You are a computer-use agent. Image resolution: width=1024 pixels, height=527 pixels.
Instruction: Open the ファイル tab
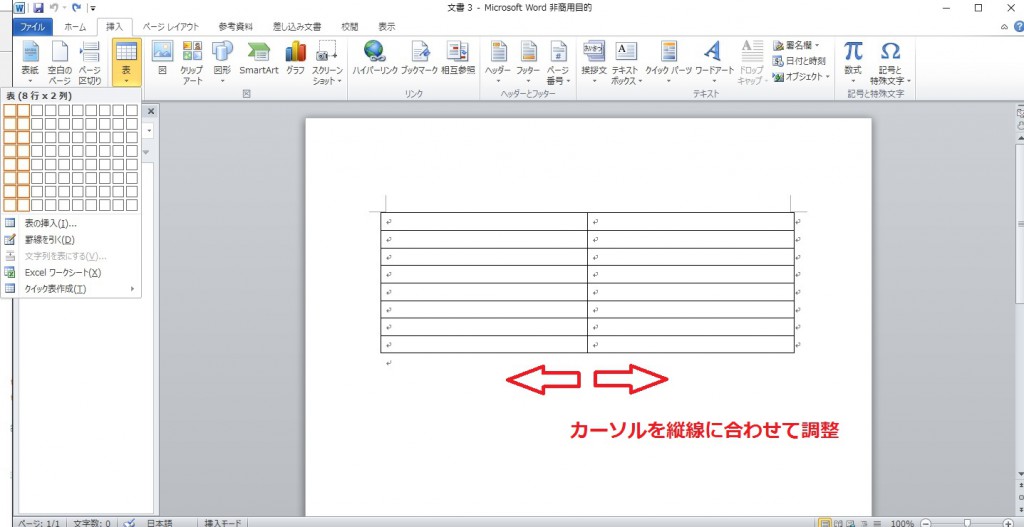(x=33, y=27)
